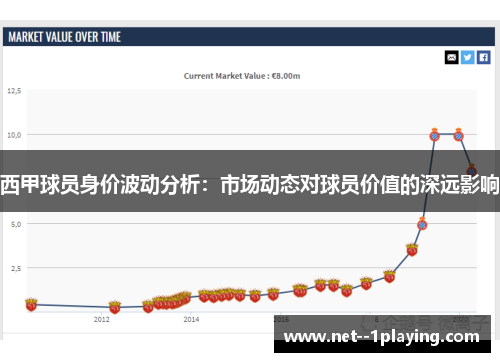Click the 12,5 y-axis label
Screen dimensions: 500x362
click(x=14, y=91)
